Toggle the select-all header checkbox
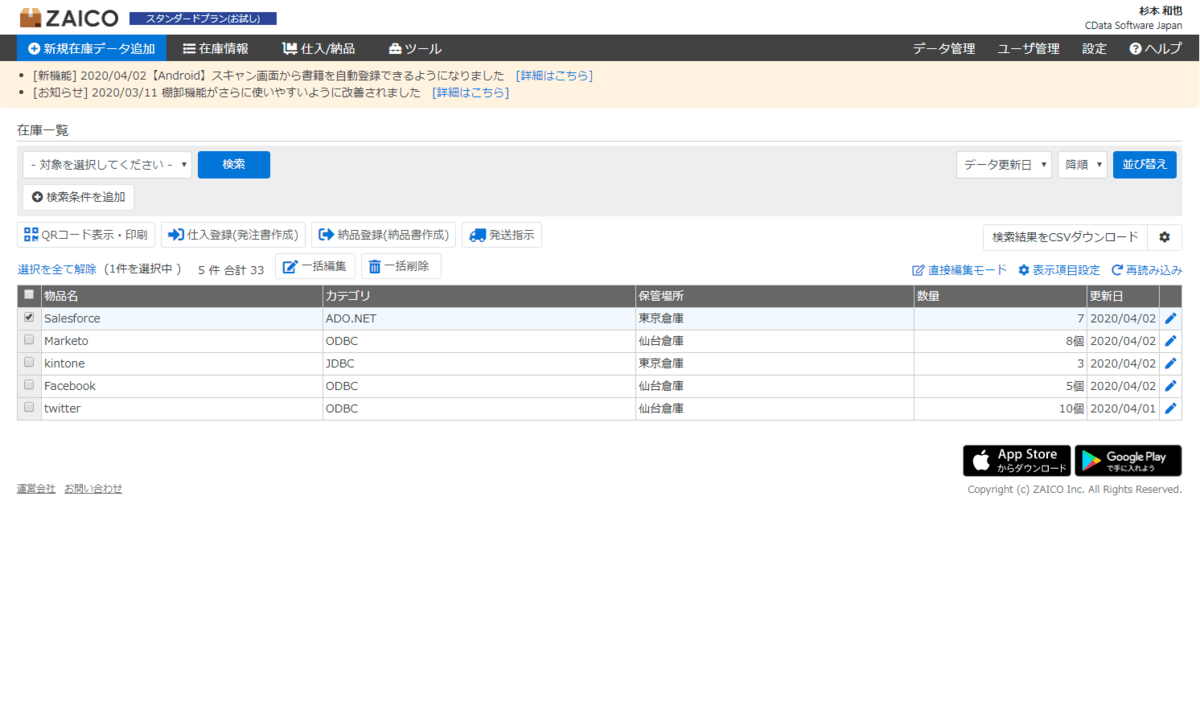 29,295
